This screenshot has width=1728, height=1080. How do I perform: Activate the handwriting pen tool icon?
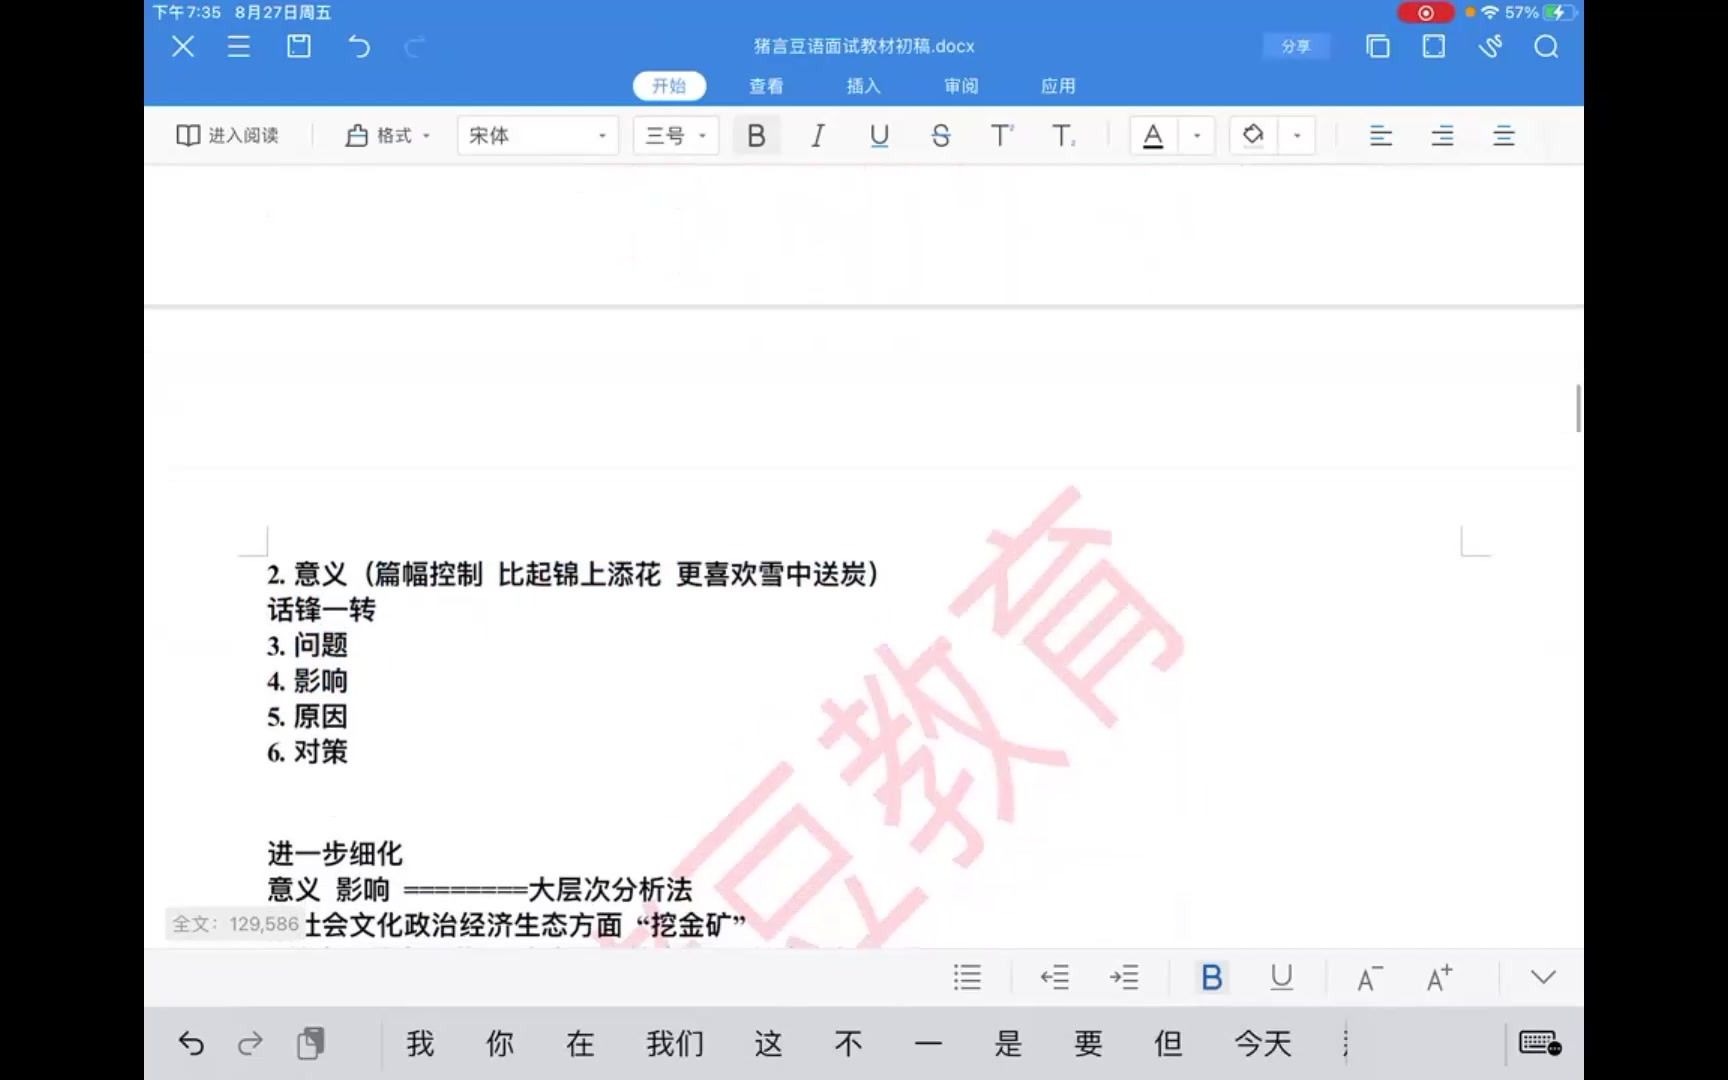tap(1490, 46)
